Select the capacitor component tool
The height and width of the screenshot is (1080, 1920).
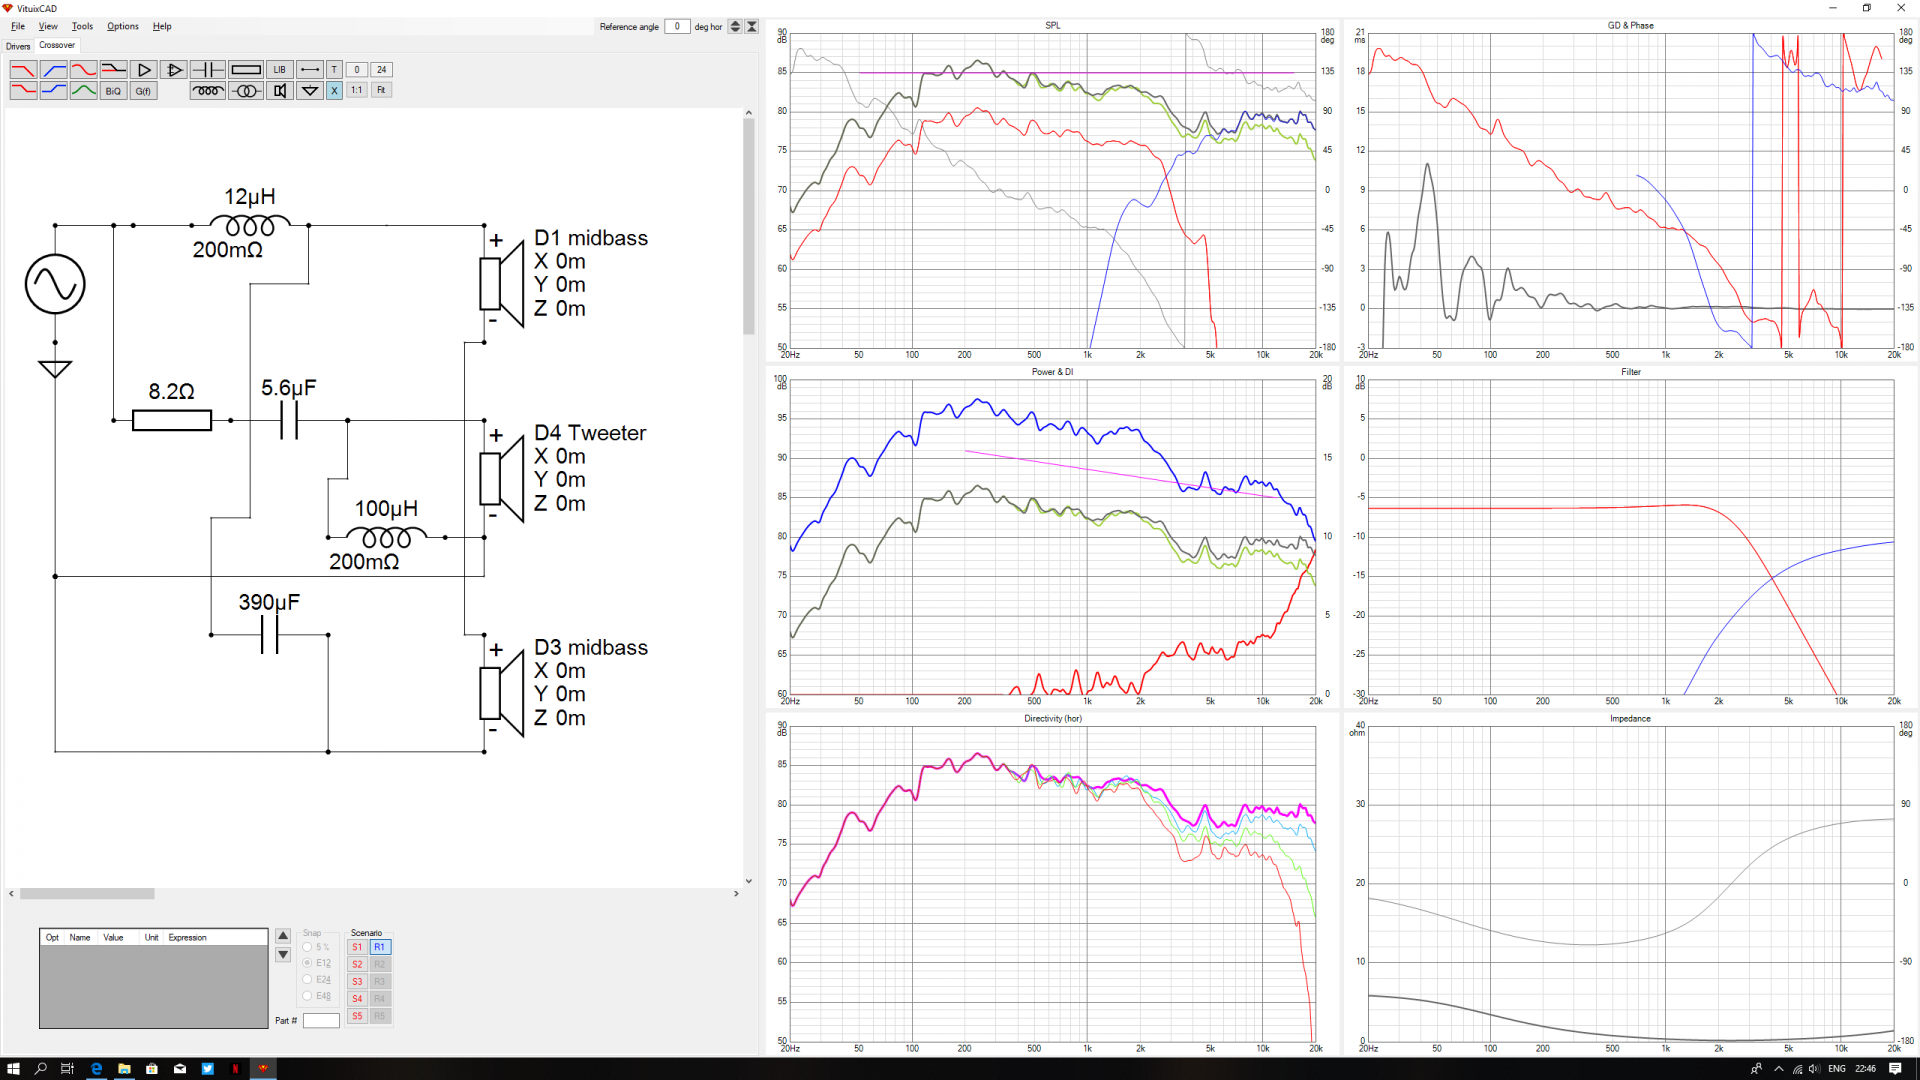click(207, 70)
